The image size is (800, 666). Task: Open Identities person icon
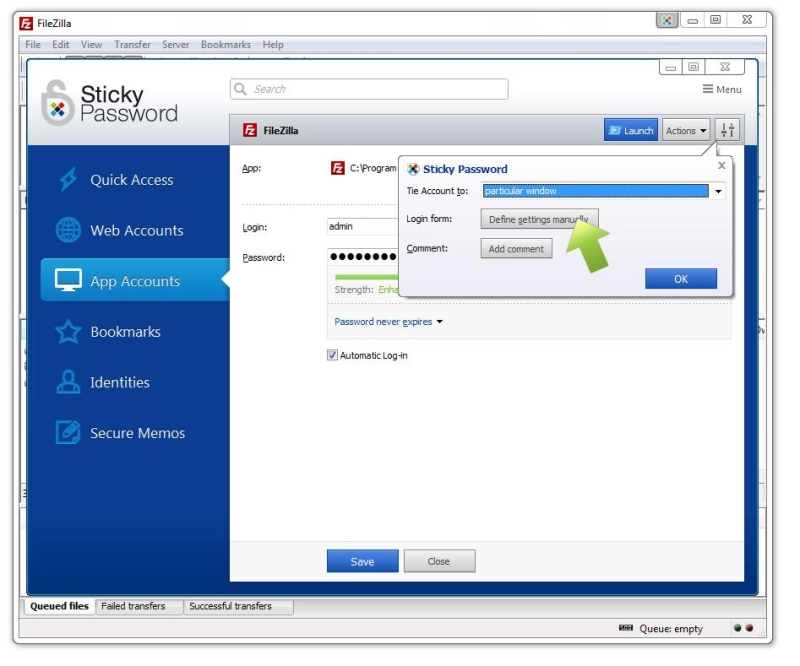pyautogui.click(x=68, y=382)
